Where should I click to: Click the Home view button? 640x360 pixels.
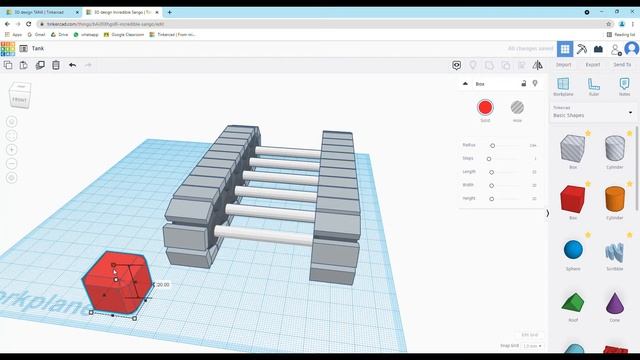coord(12,122)
